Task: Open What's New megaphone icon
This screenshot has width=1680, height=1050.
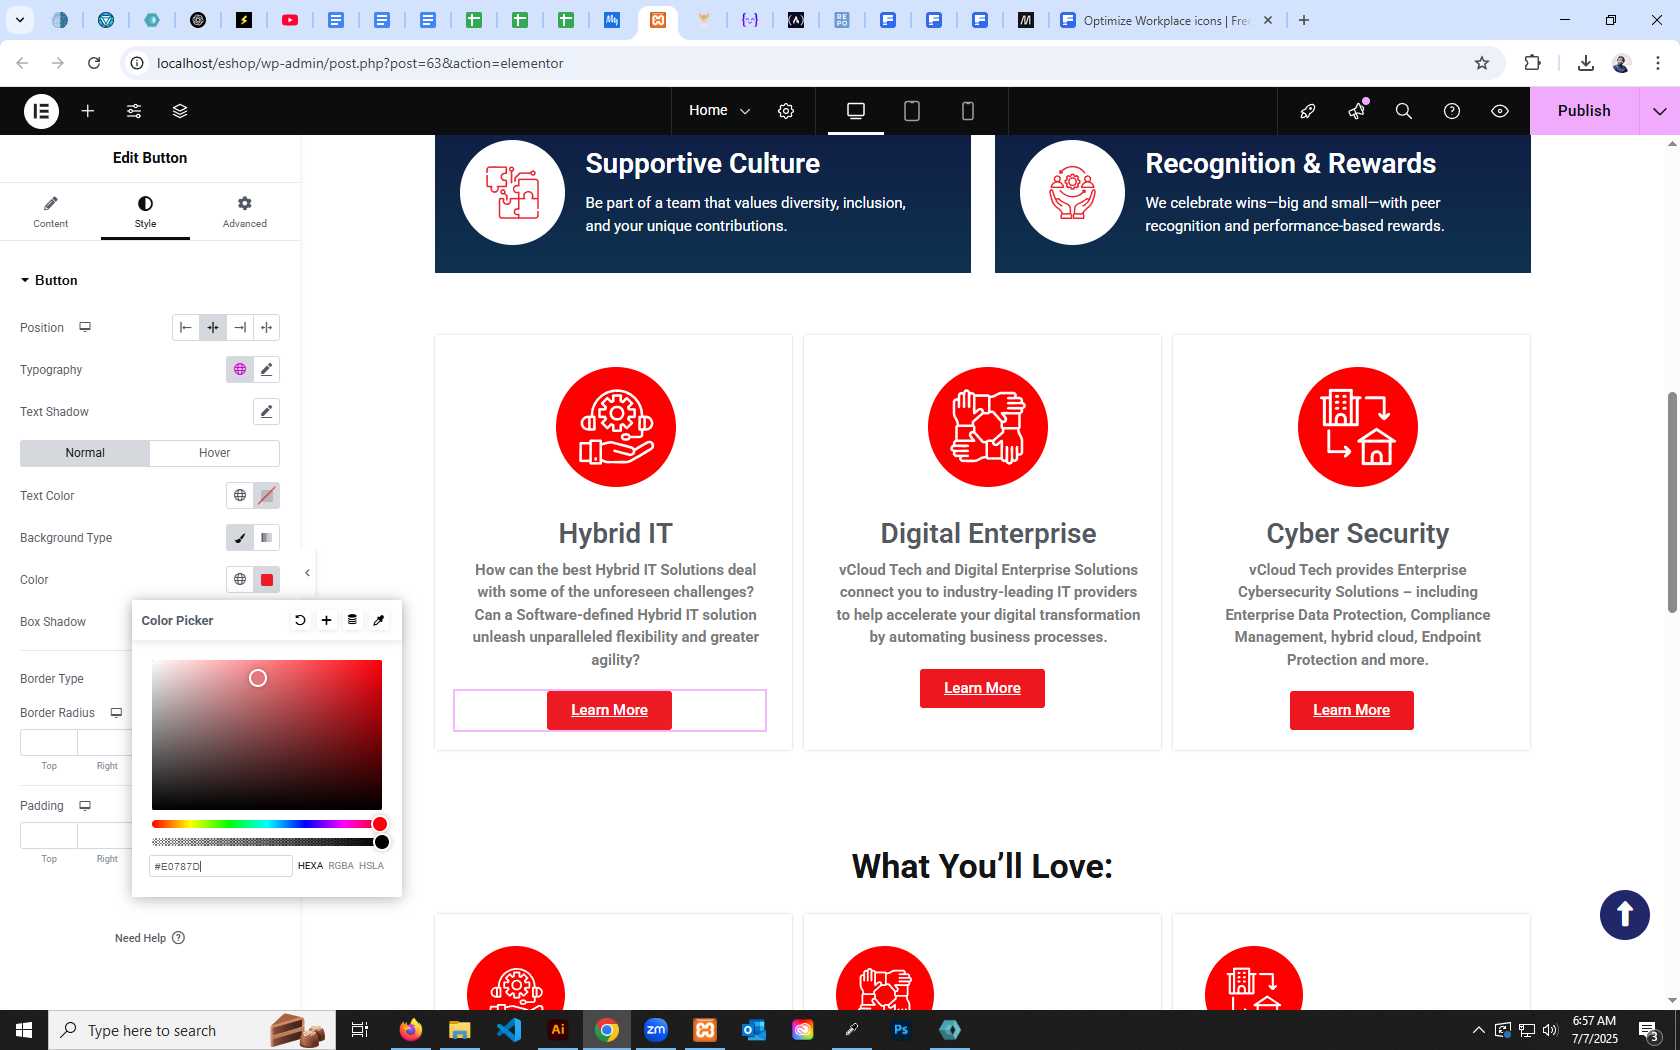Action: pyautogui.click(x=1356, y=111)
